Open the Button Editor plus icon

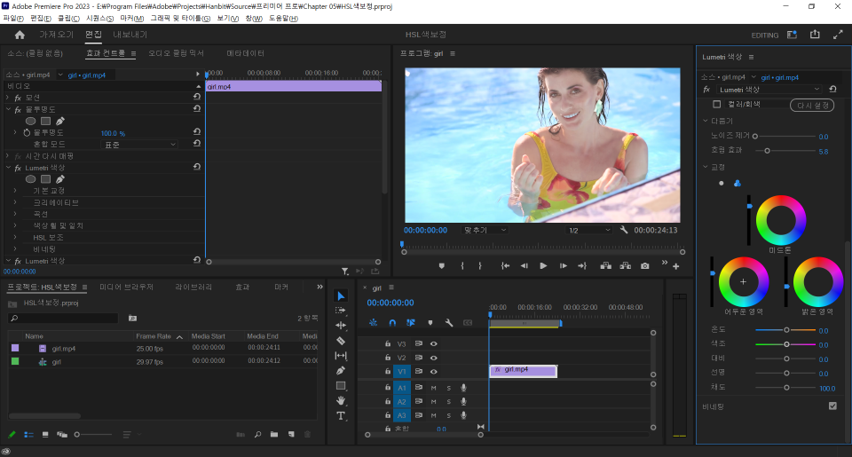point(676,266)
